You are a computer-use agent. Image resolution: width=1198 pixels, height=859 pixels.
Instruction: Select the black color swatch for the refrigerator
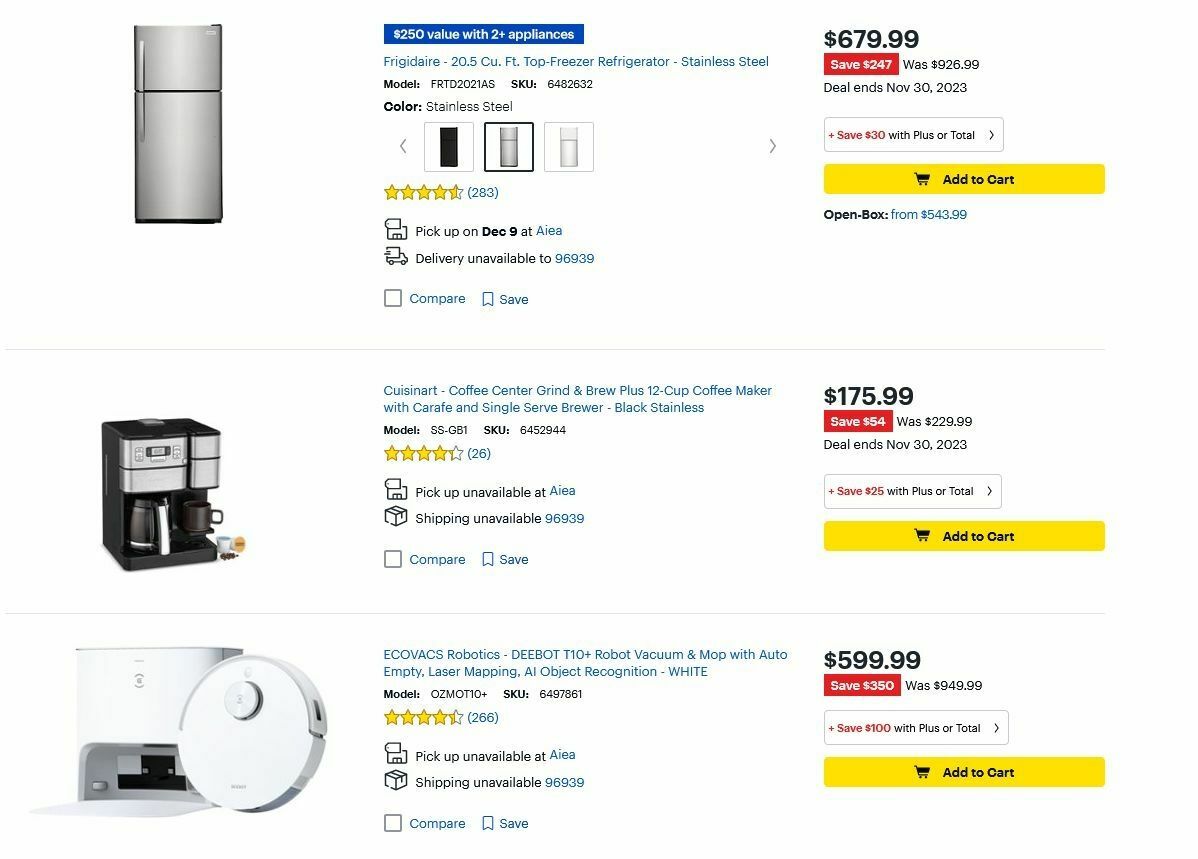(x=448, y=146)
